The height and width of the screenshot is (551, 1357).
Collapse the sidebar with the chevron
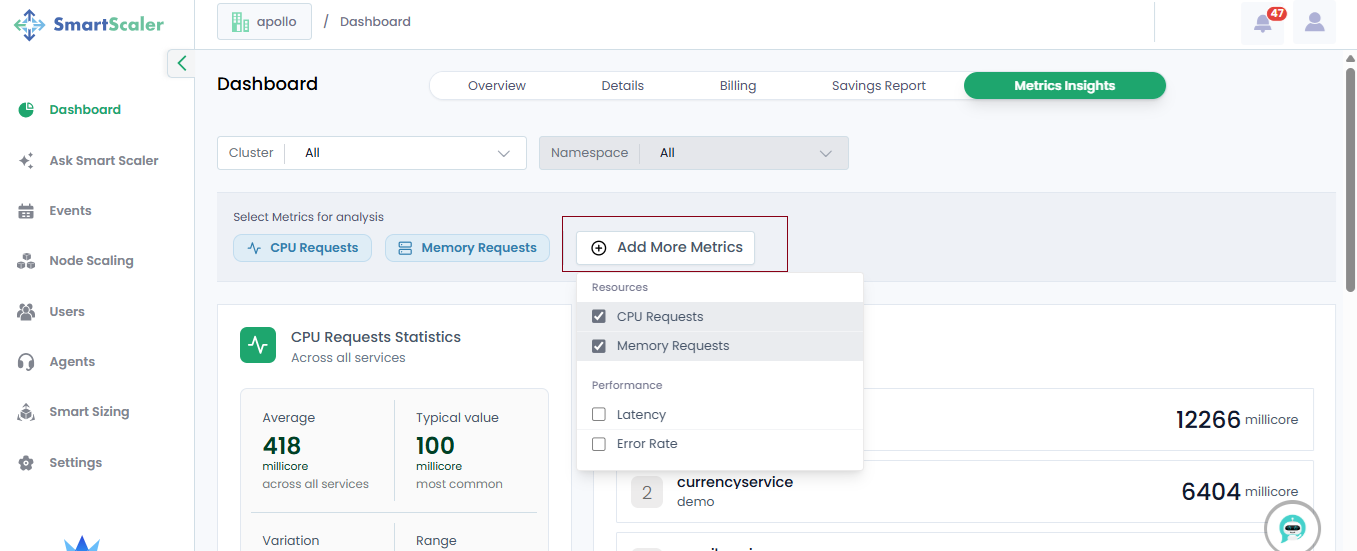click(181, 63)
